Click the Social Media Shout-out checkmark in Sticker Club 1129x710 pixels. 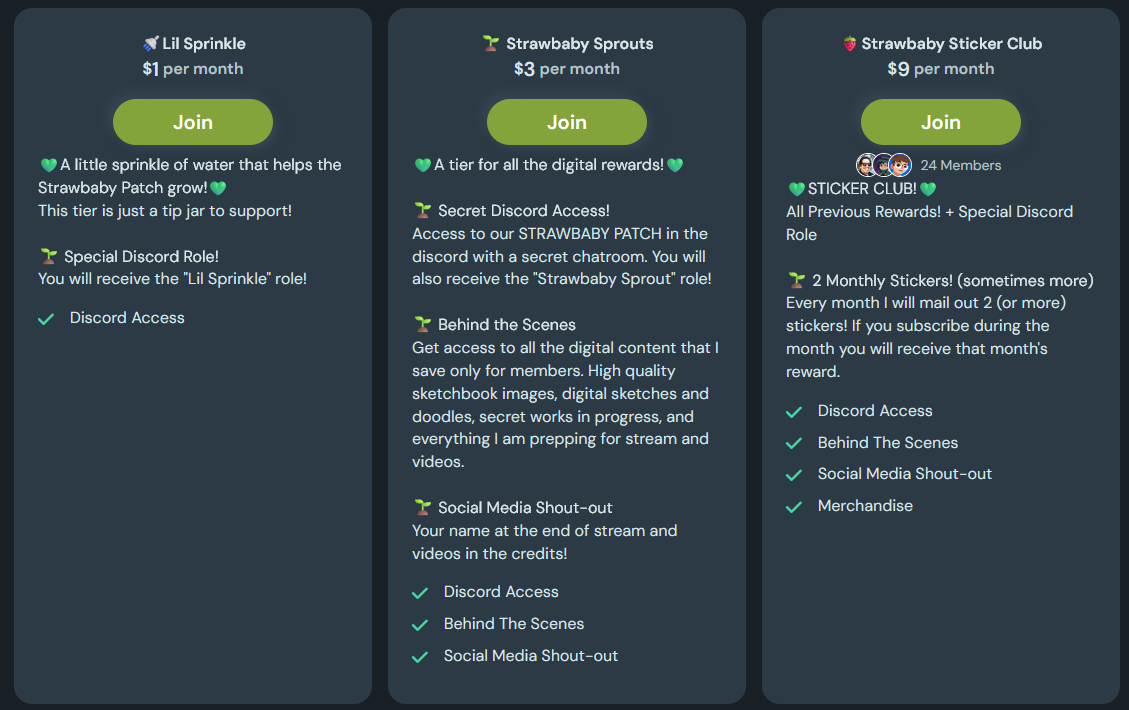pyautogui.click(x=794, y=475)
